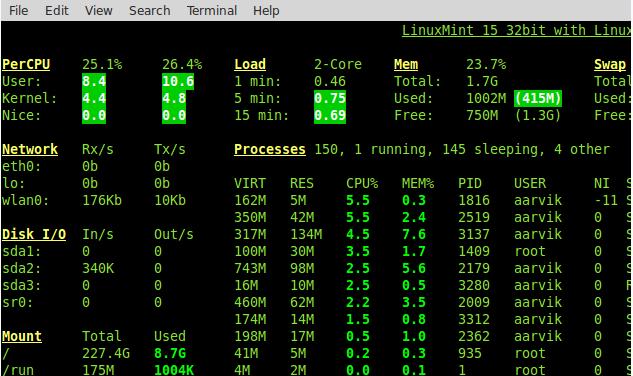Click the LinuxMint 15 32bit title text
633x376 pixels.
coord(517,31)
